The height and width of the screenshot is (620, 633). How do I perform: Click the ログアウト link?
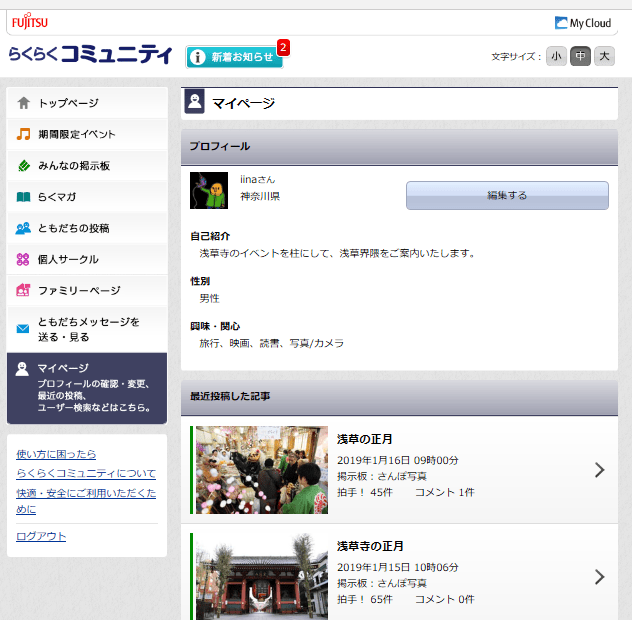pos(41,536)
